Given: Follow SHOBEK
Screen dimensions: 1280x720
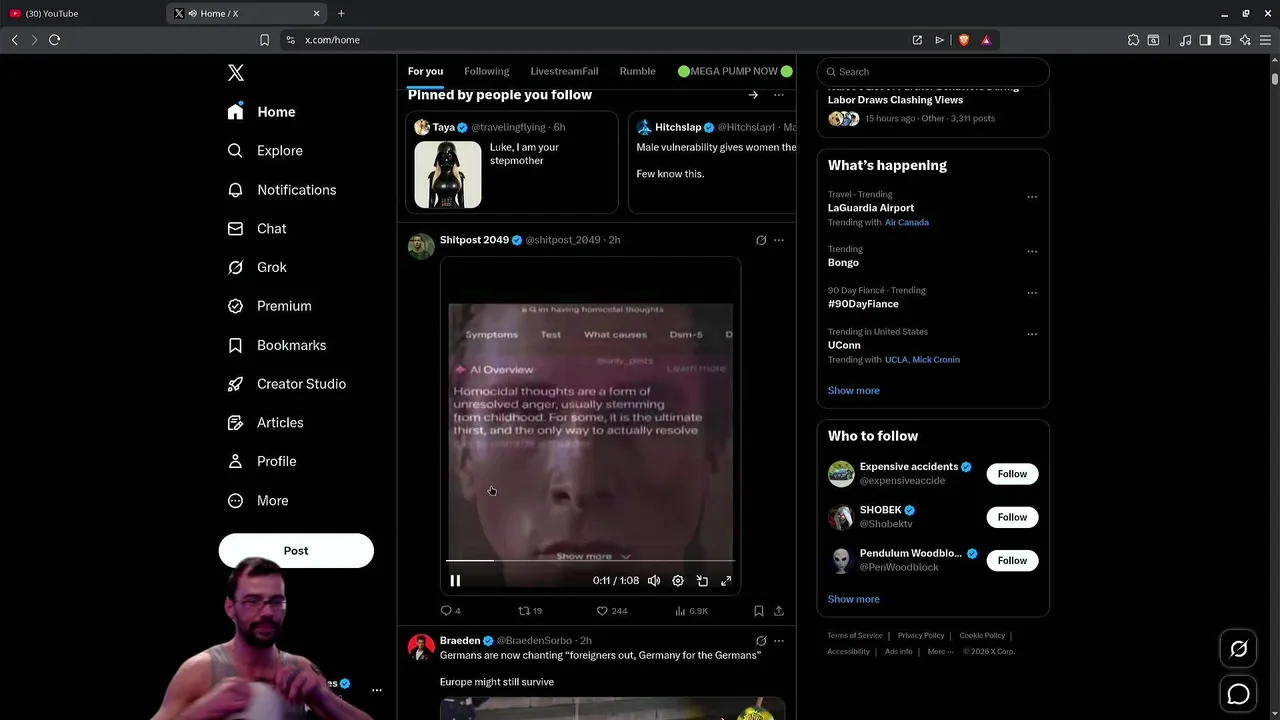Looking at the screenshot, I should (1012, 517).
